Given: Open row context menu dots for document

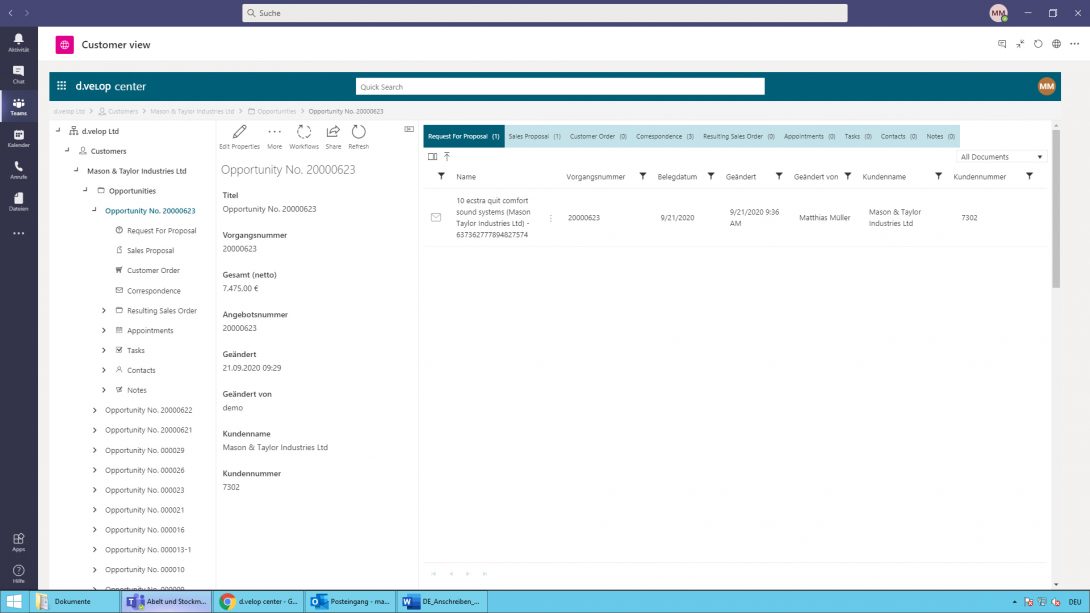Looking at the screenshot, I should 551,218.
